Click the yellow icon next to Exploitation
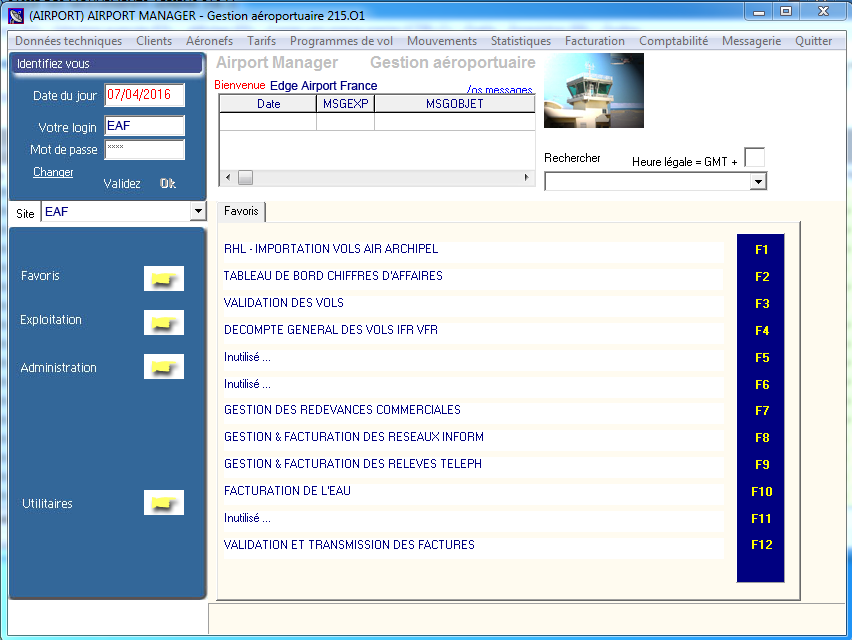Viewport: 852px width, 640px height. point(164,322)
